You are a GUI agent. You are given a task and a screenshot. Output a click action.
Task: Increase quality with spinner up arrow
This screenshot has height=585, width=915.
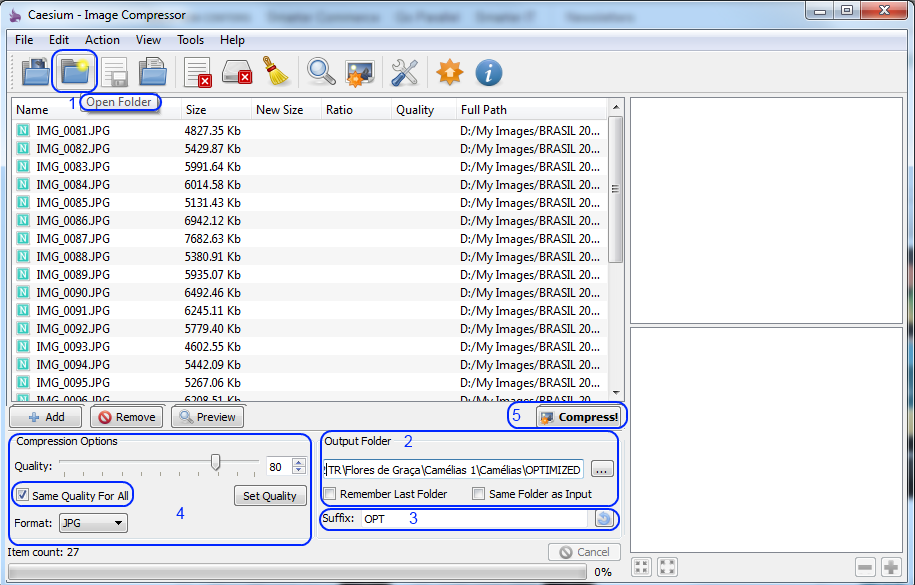(299, 462)
